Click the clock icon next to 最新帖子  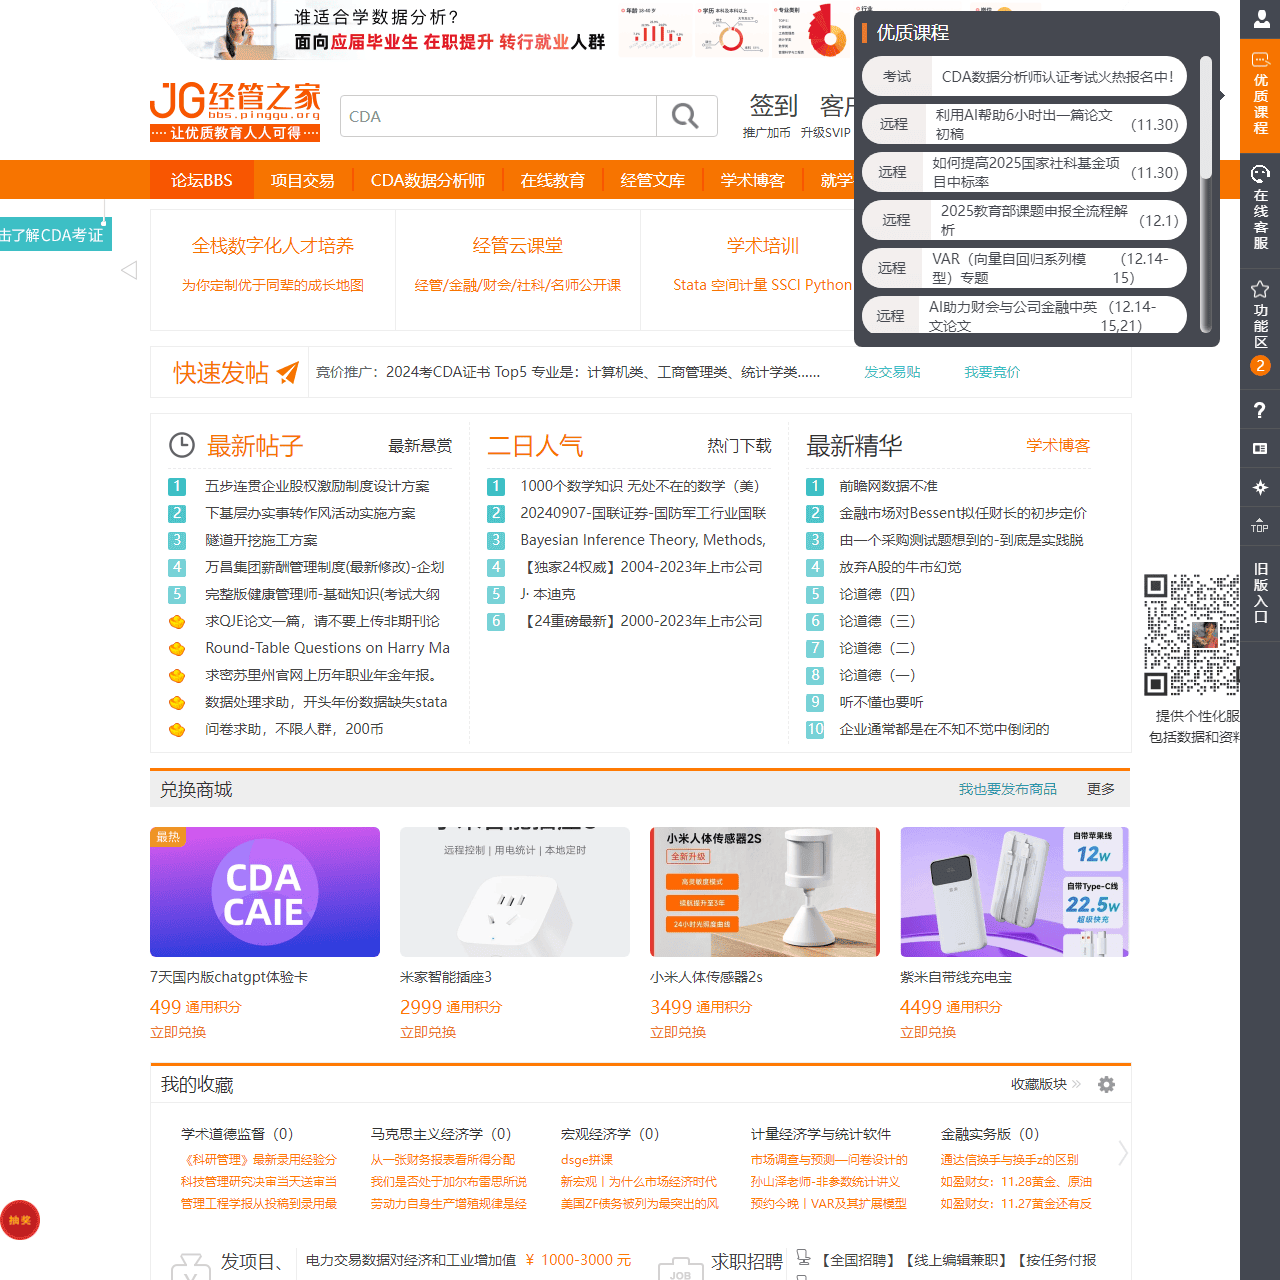click(181, 445)
